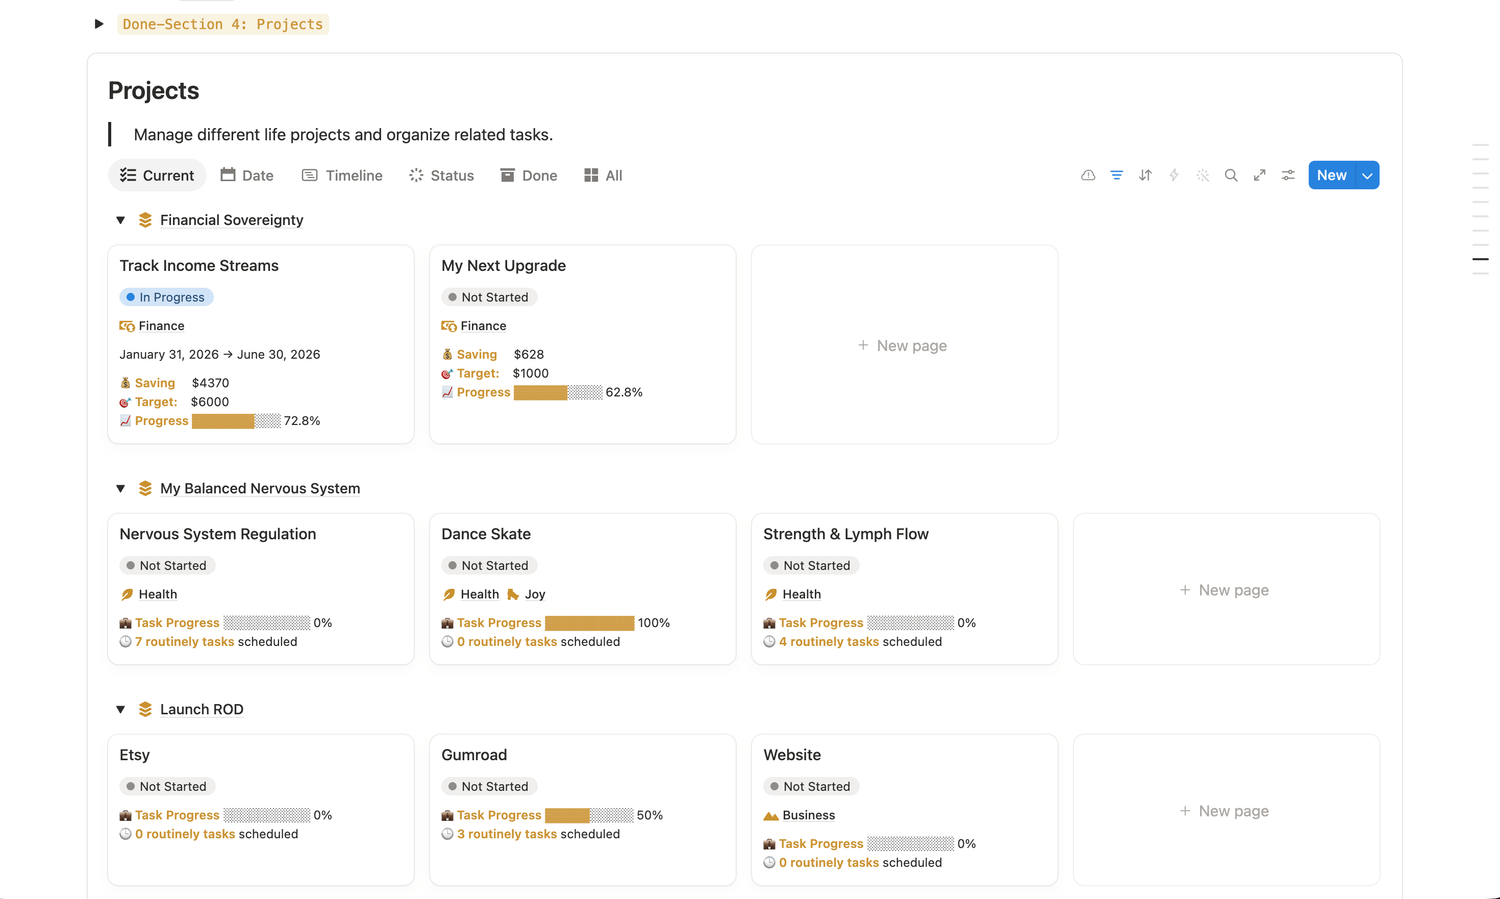Click the blue New button

pos(1331,175)
